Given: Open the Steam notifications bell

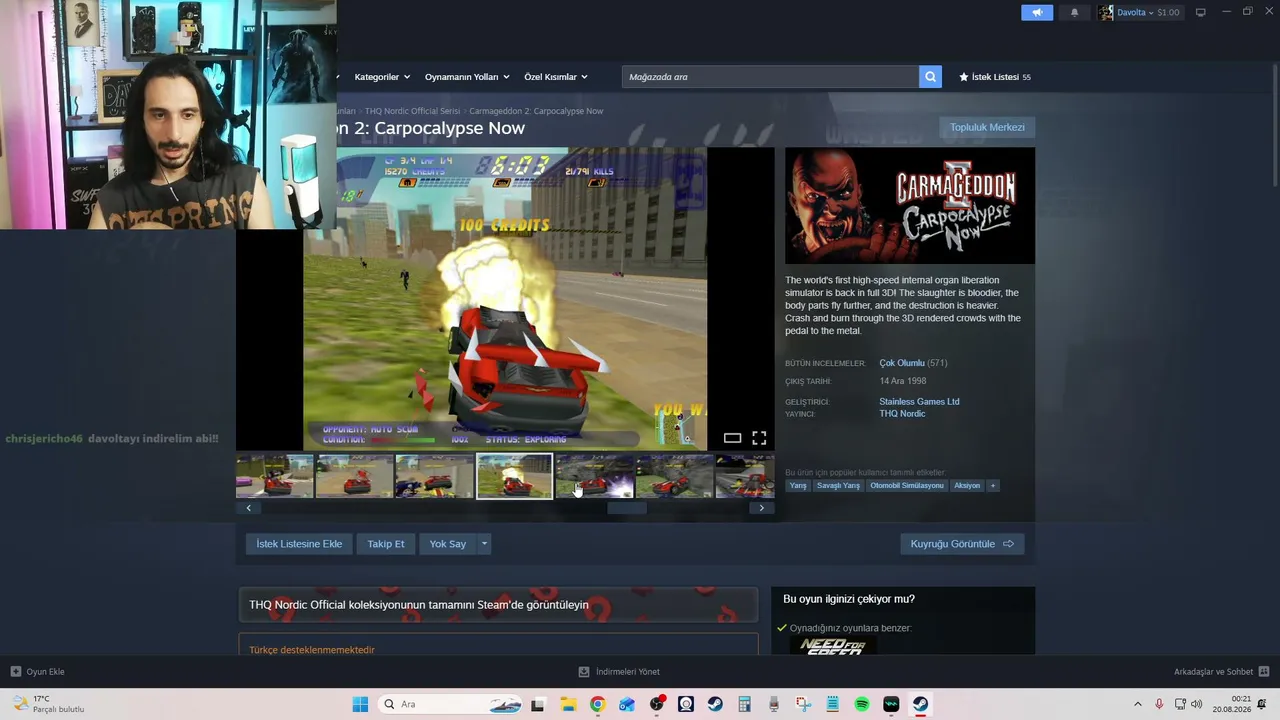Looking at the screenshot, I should click(x=1075, y=13).
